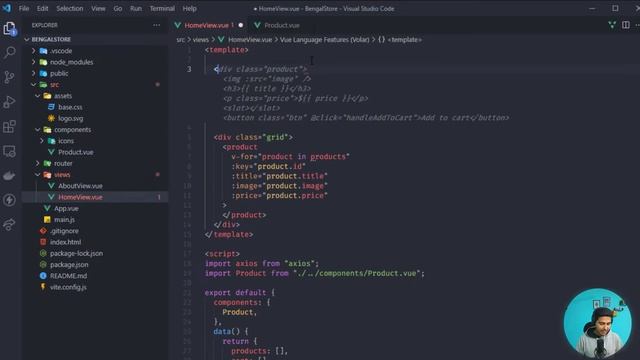Open vite.config.js in the explorer
The width and height of the screenshot is (640, 360).
coord(68,287)
